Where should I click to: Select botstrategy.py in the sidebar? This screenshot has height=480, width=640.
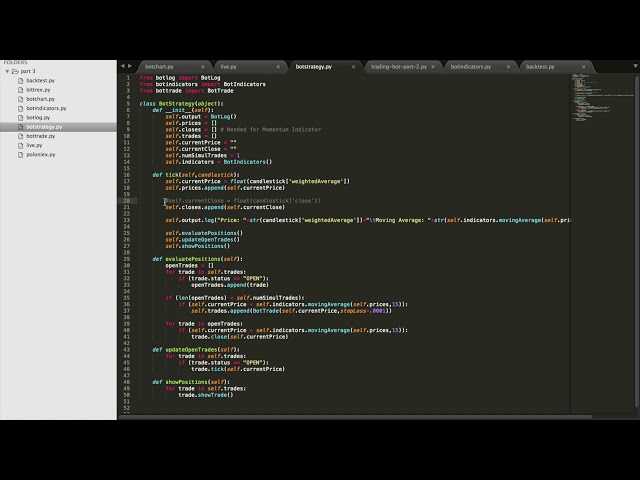click(44, 127)
